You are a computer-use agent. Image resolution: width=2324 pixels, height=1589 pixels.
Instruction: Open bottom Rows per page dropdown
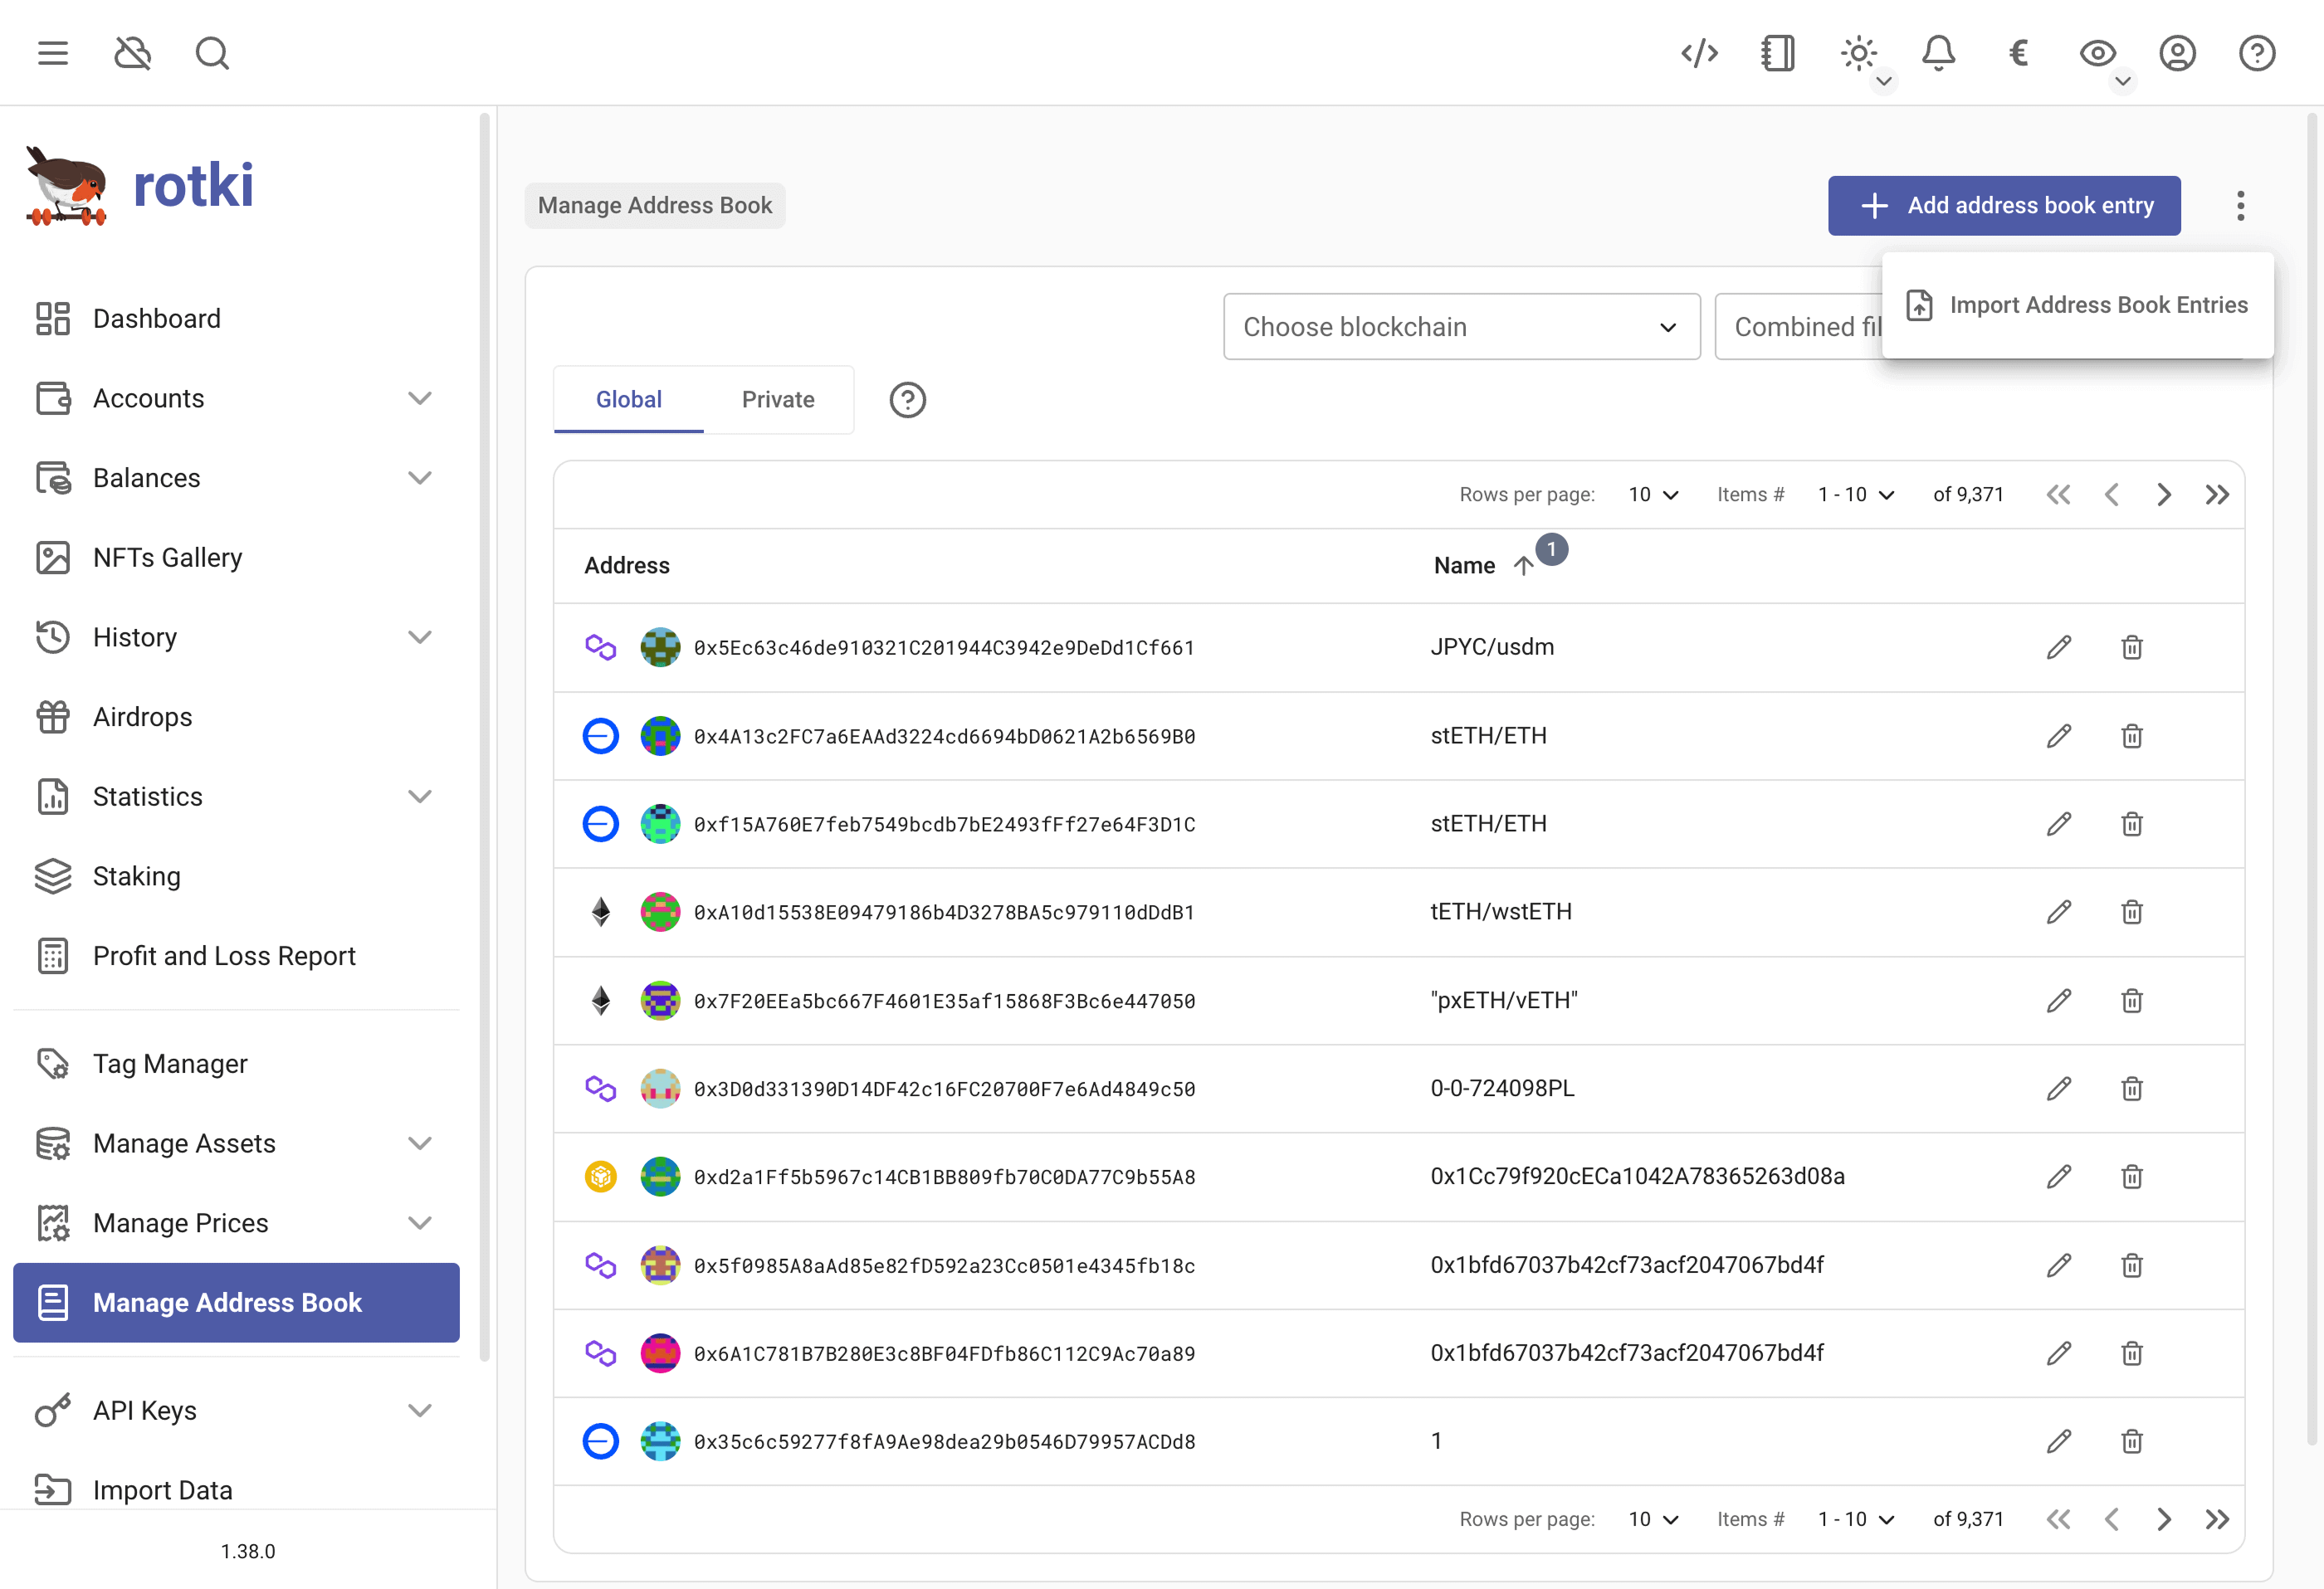coord(1653,1520)
